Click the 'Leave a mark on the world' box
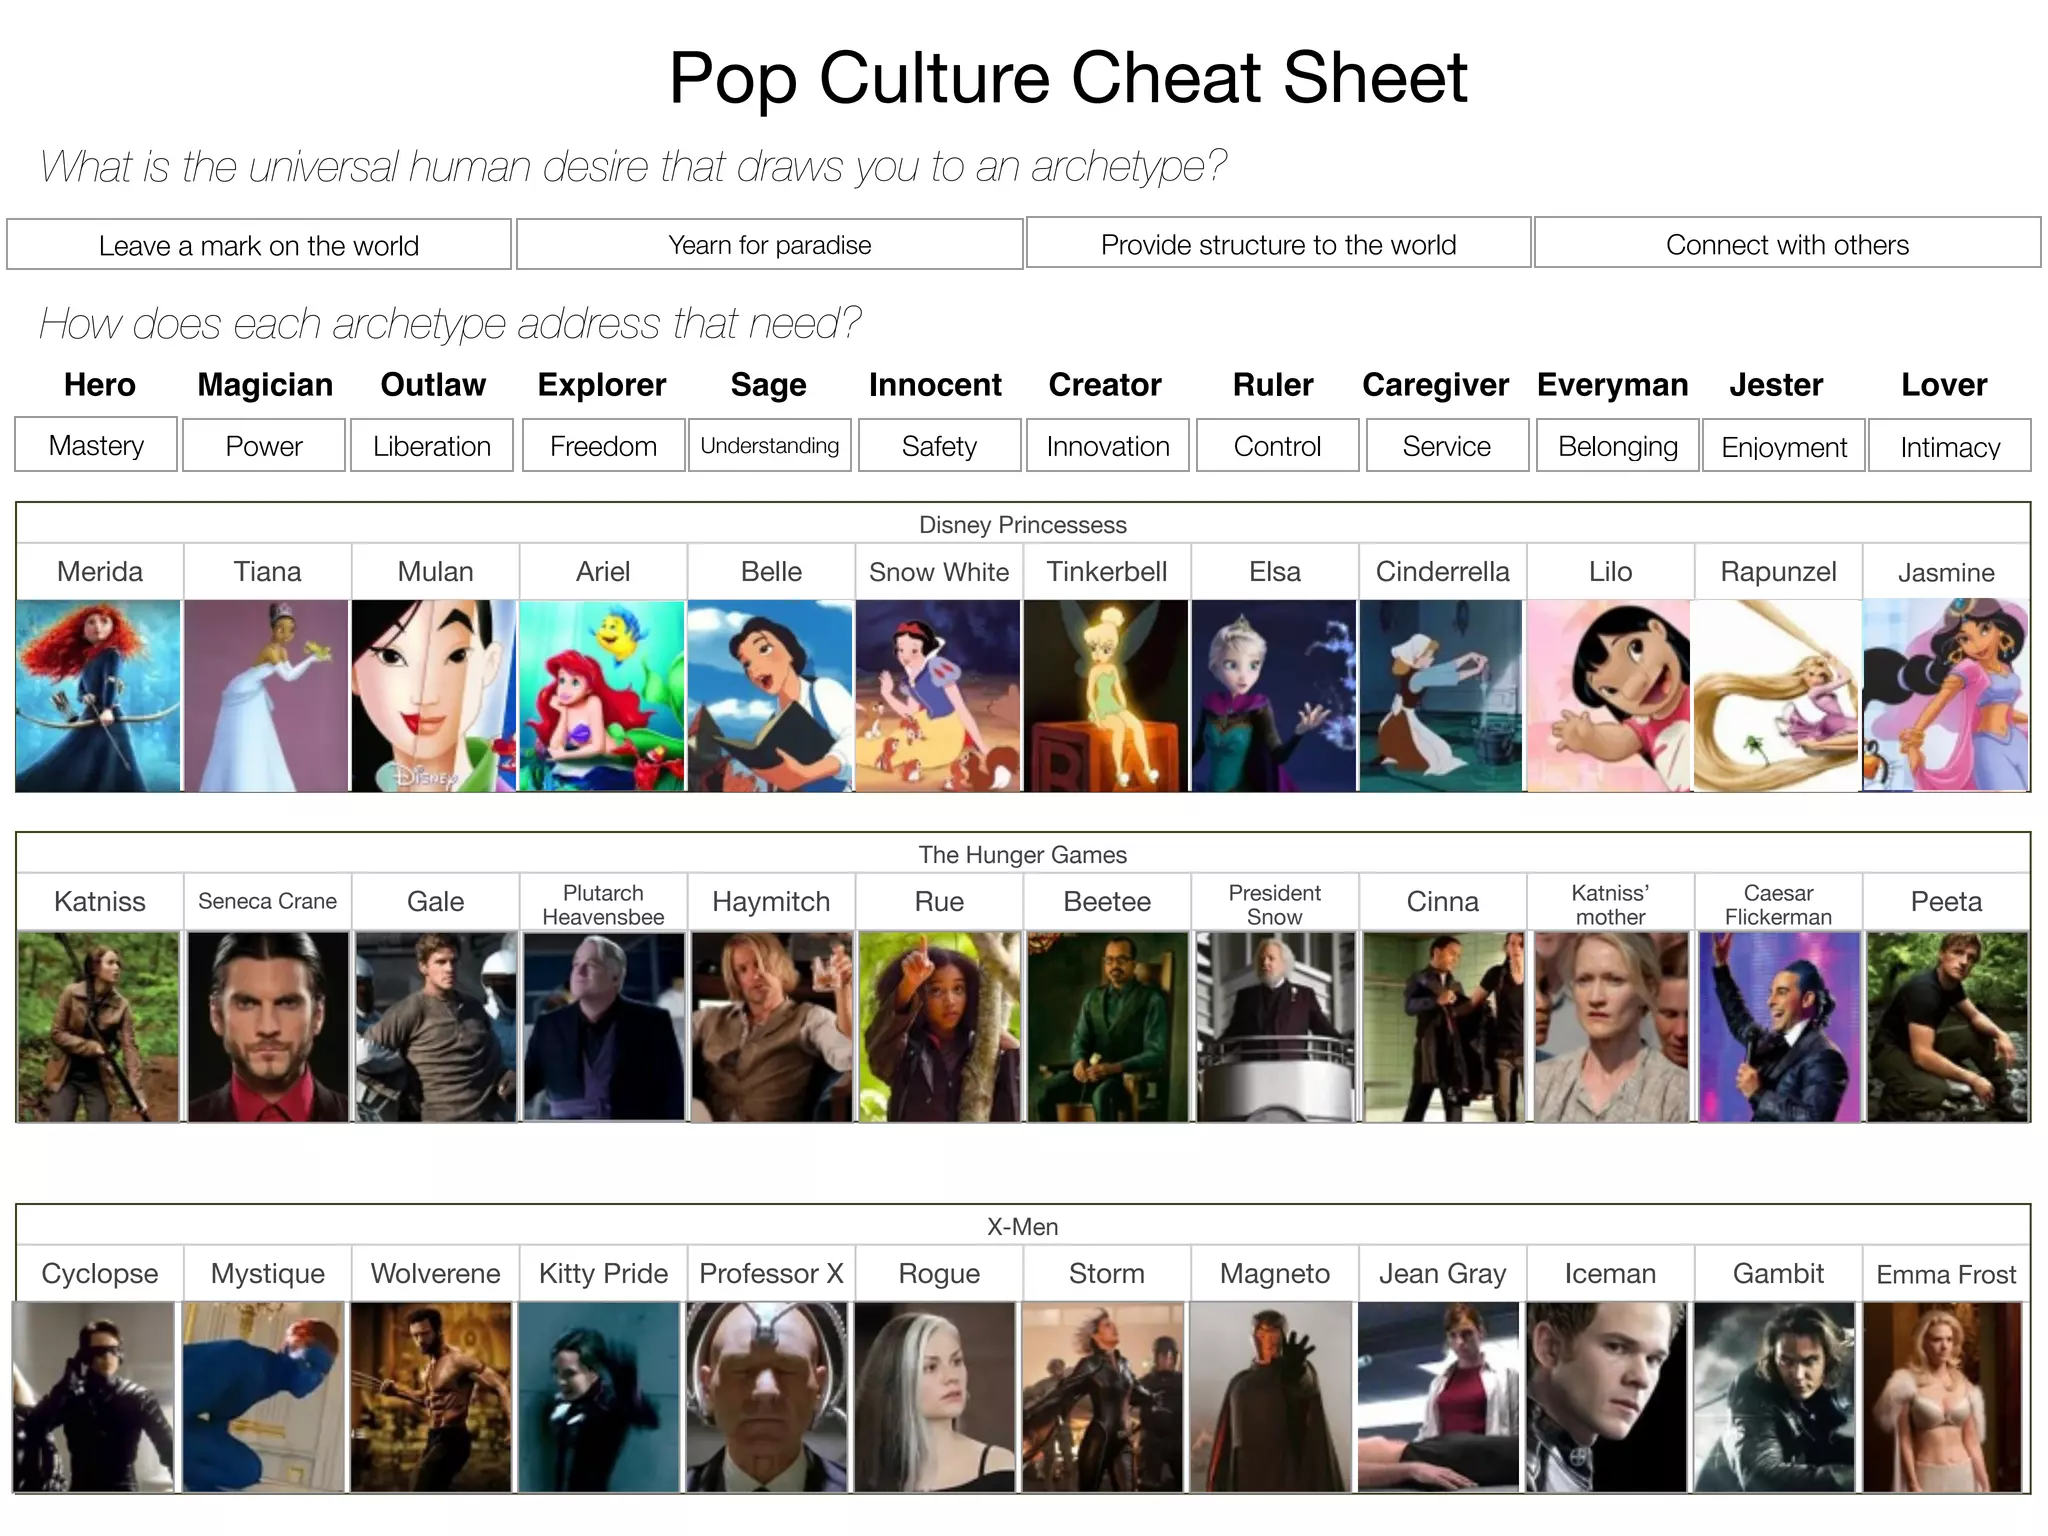 point(259,245)
